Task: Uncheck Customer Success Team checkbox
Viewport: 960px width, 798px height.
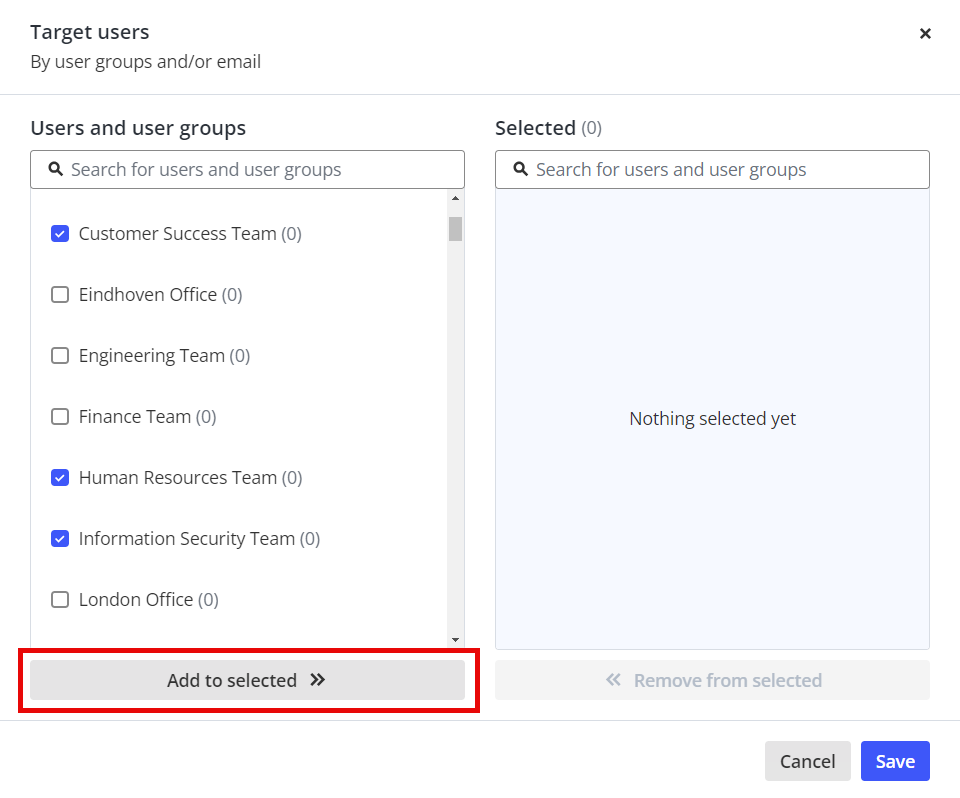Action: (60, 234)
